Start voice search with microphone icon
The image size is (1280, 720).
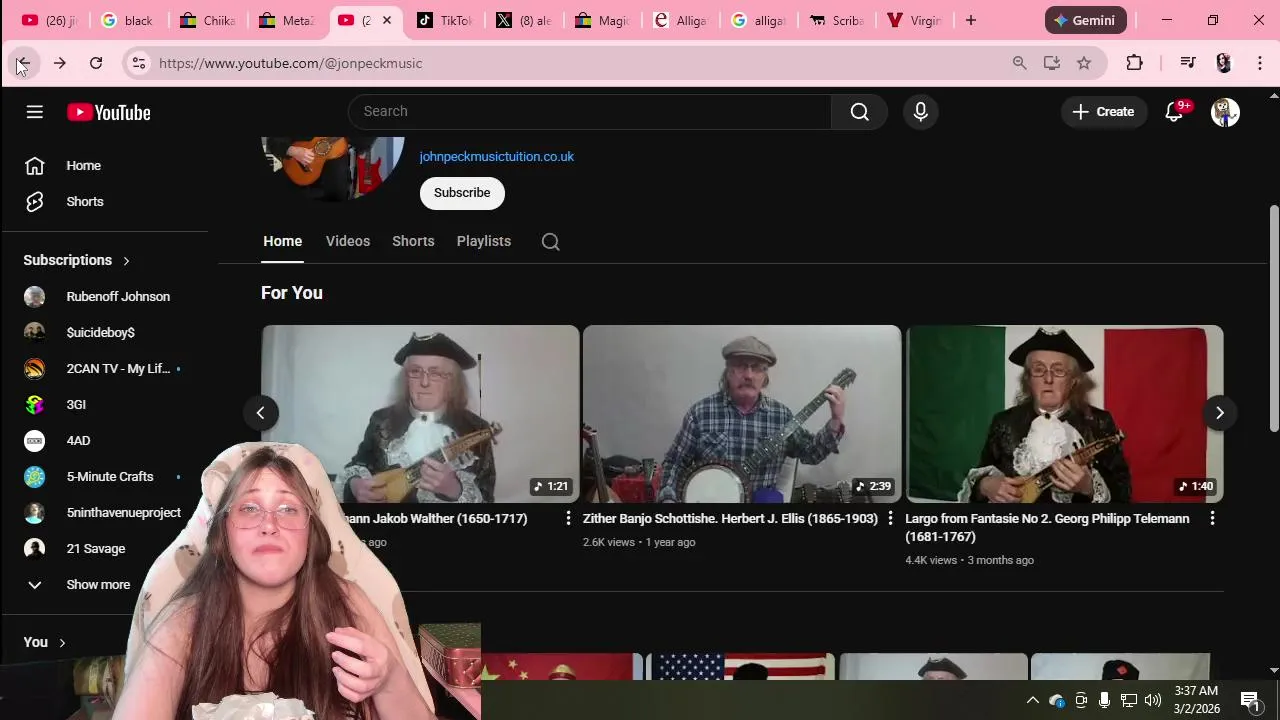click(x=921, y=112)
